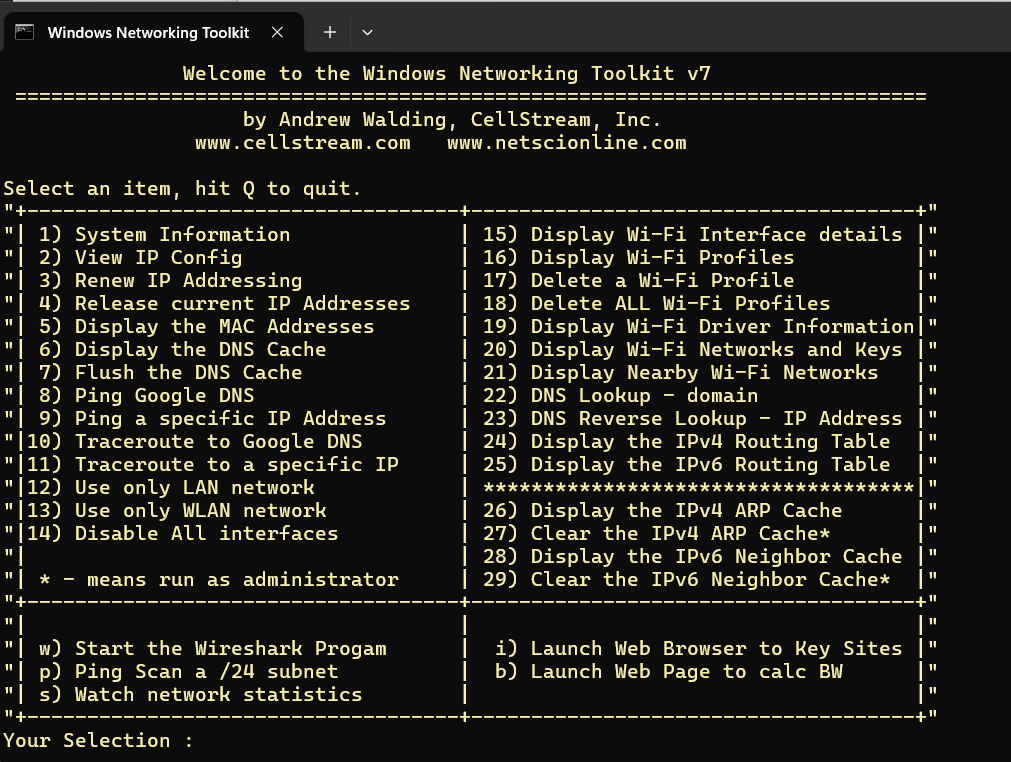Expand the terminal profile dropdown arrow
The width and height of the screenshot is (1011, 762).
pyautogui.click(x=367, y=32)
